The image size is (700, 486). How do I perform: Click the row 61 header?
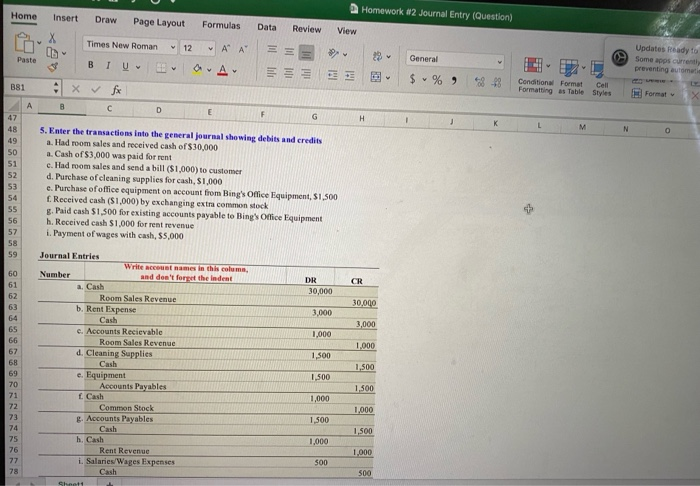[x=13, y=285]
